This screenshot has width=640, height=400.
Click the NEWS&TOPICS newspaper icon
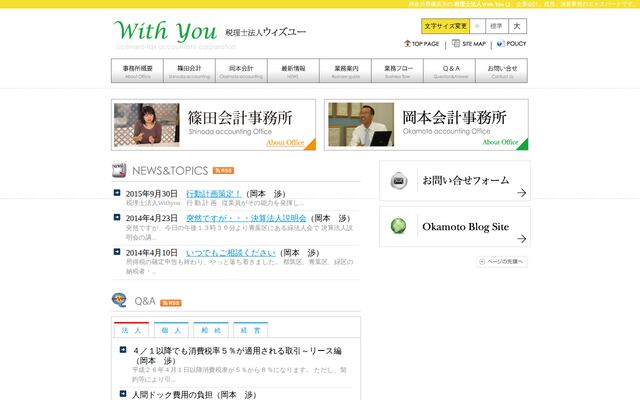pyautogui.click(x=119, y=170)
